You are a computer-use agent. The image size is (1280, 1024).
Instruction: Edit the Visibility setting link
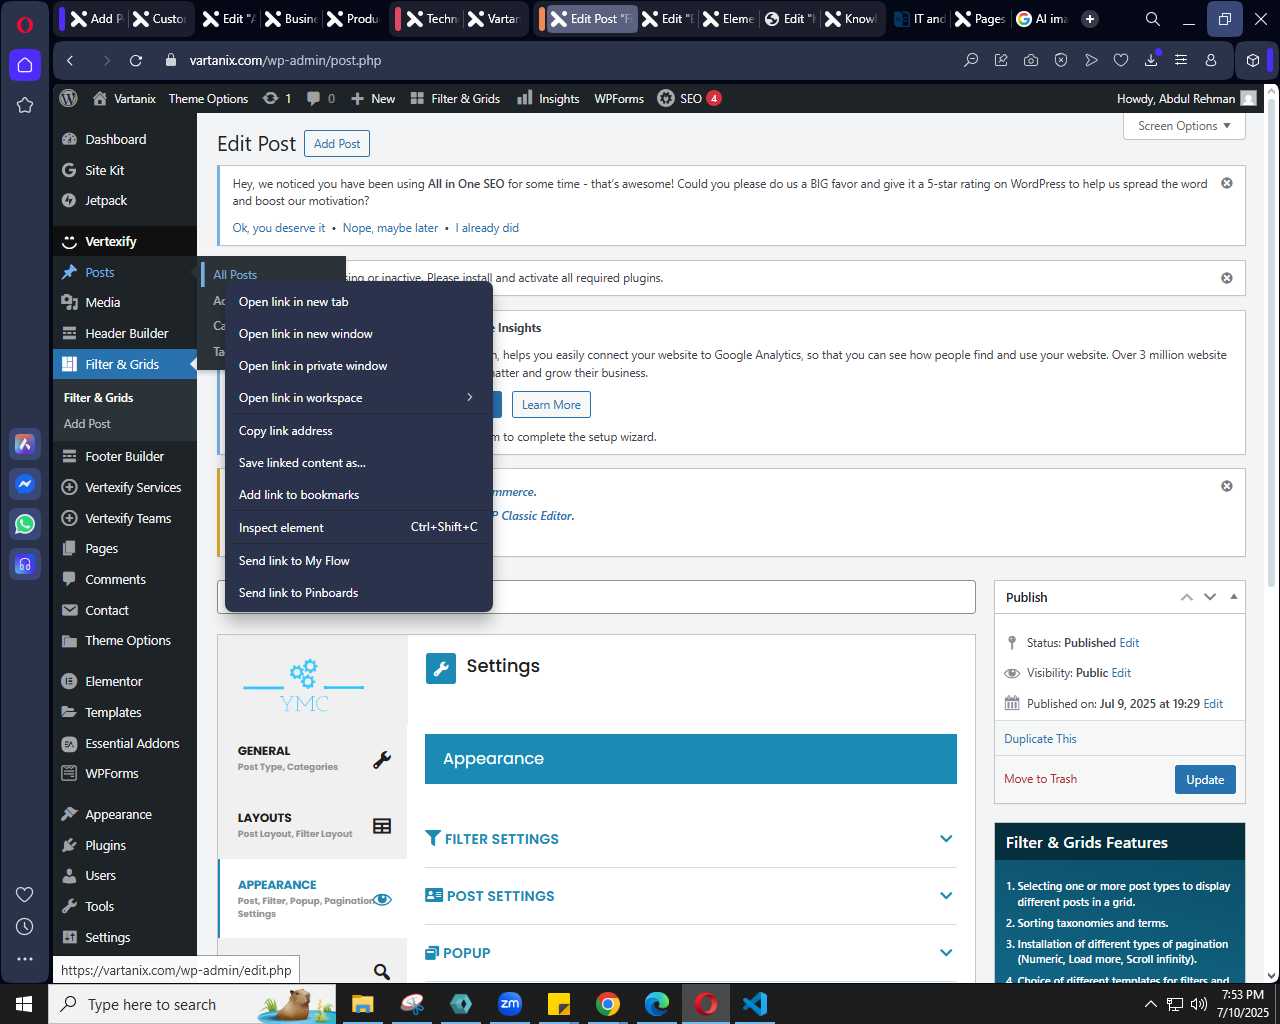1121,673
